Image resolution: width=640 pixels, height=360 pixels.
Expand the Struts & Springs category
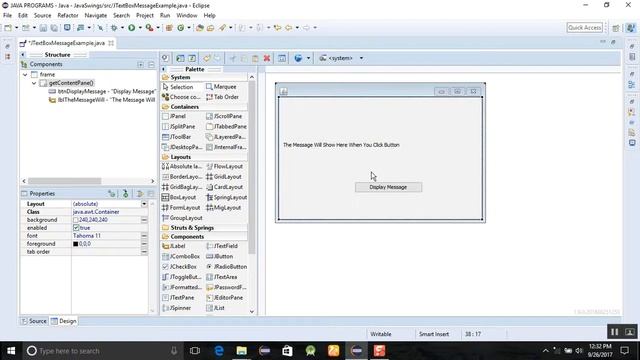[204, 228]
